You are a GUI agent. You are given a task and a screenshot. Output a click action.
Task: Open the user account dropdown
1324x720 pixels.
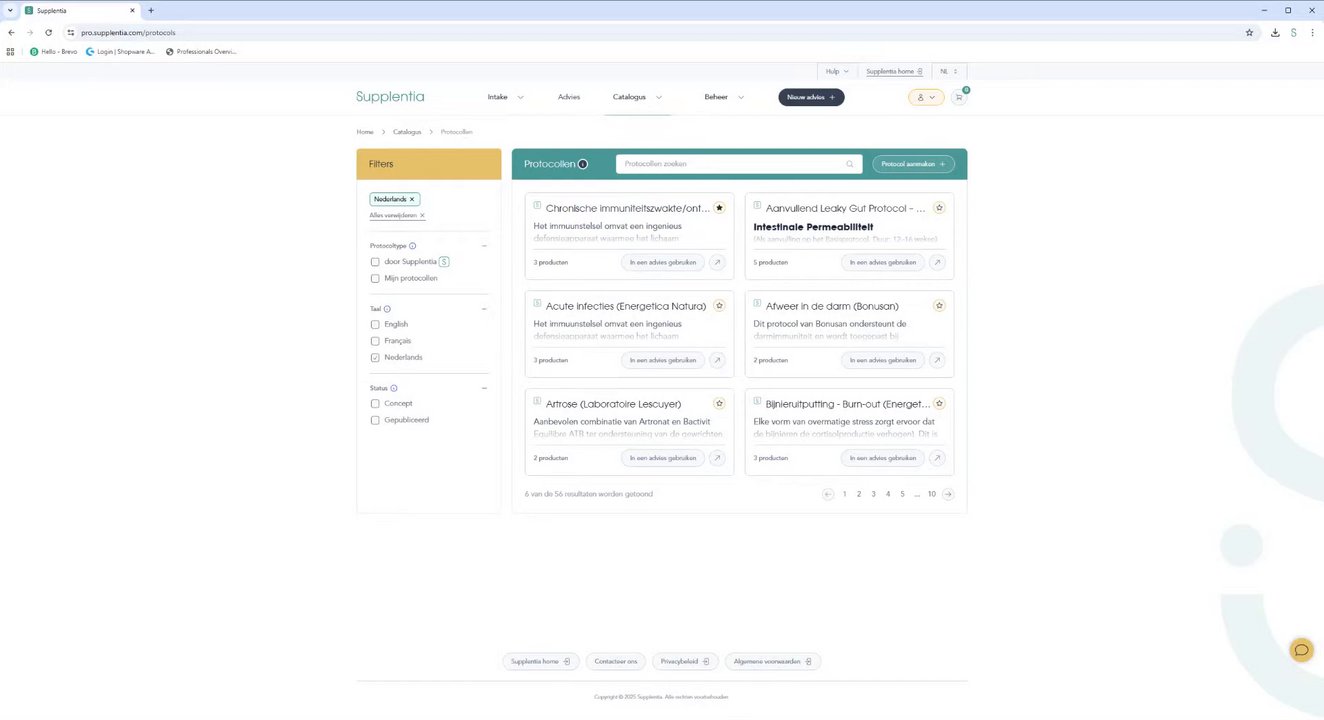click(926, 97)
